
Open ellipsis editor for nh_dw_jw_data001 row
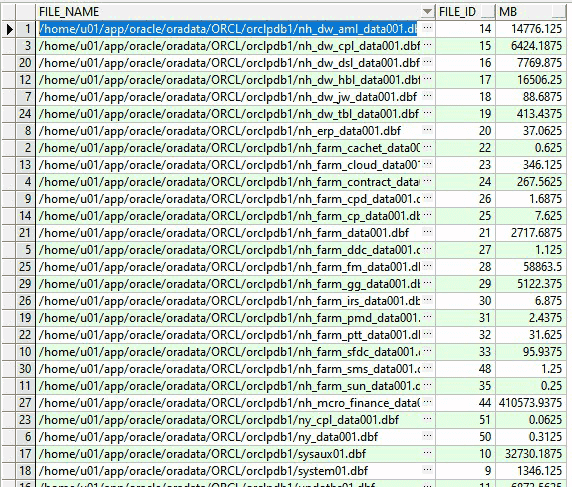tap(428, 97)
